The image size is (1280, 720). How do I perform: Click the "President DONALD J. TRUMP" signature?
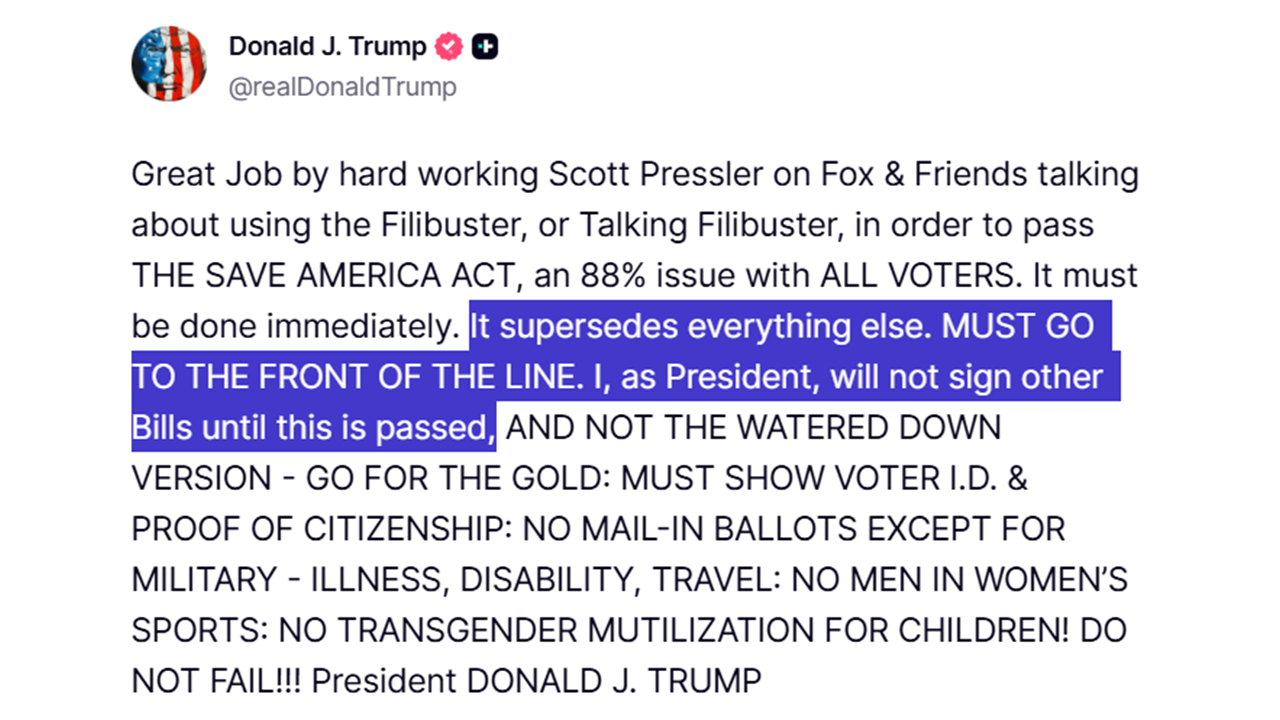(536, 681)
